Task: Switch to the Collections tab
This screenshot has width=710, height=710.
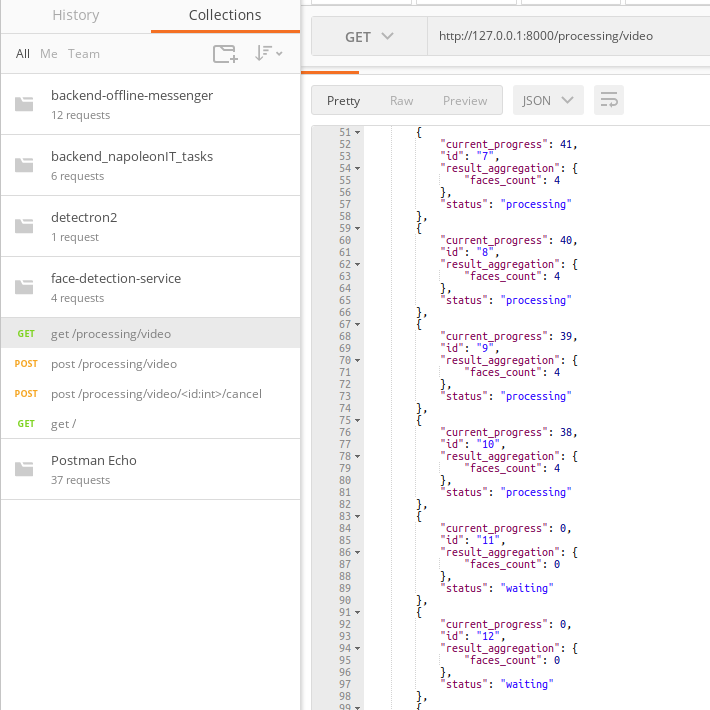Action: (225, 15)
